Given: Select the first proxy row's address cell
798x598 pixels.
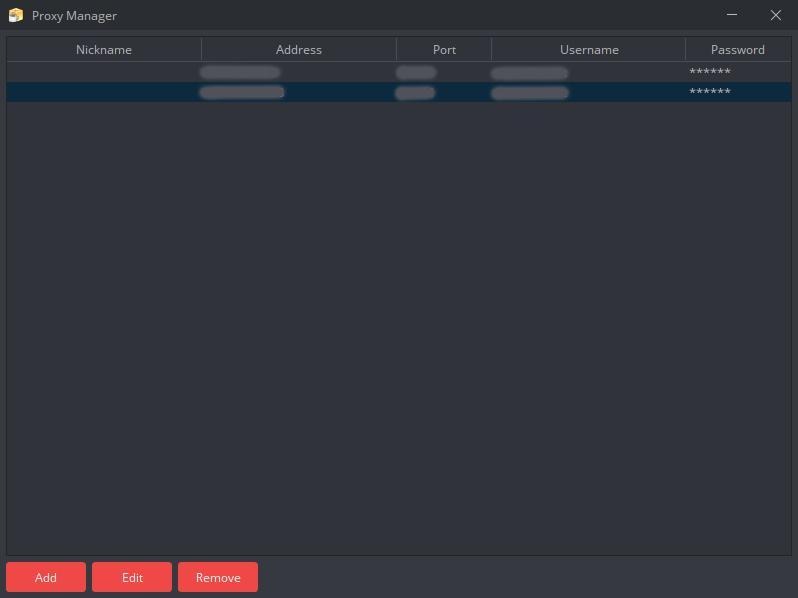Looking at the screenshot, I should point(240,72).
